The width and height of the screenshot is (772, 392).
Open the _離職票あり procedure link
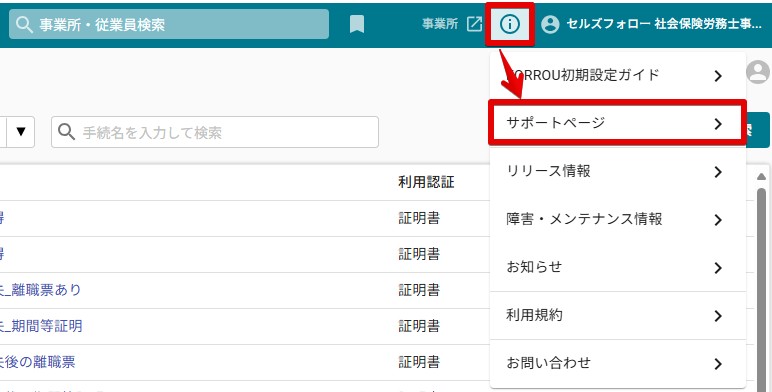(40, 290)
